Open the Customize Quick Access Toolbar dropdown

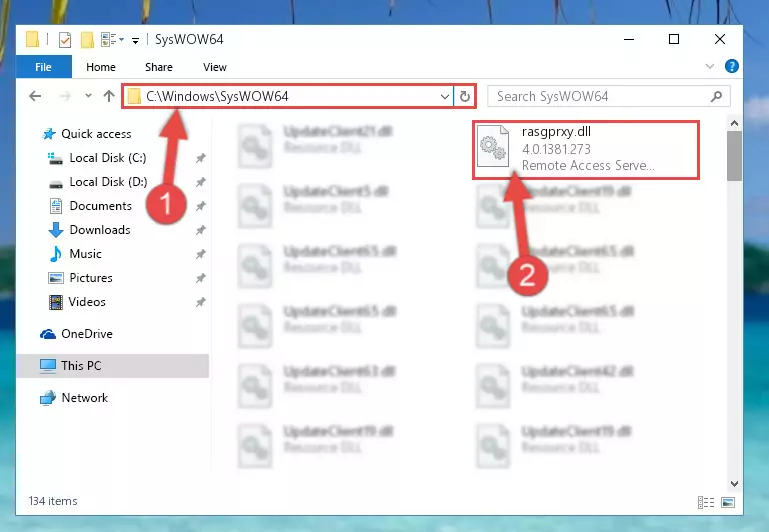pos(135,40)
